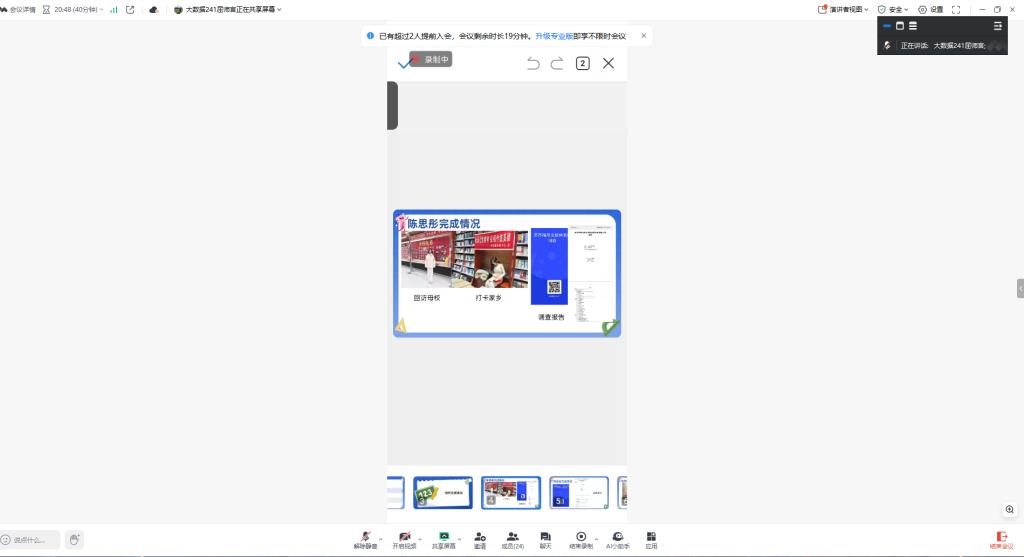Stop recording with 结束录制

click(x=581, y=538)
